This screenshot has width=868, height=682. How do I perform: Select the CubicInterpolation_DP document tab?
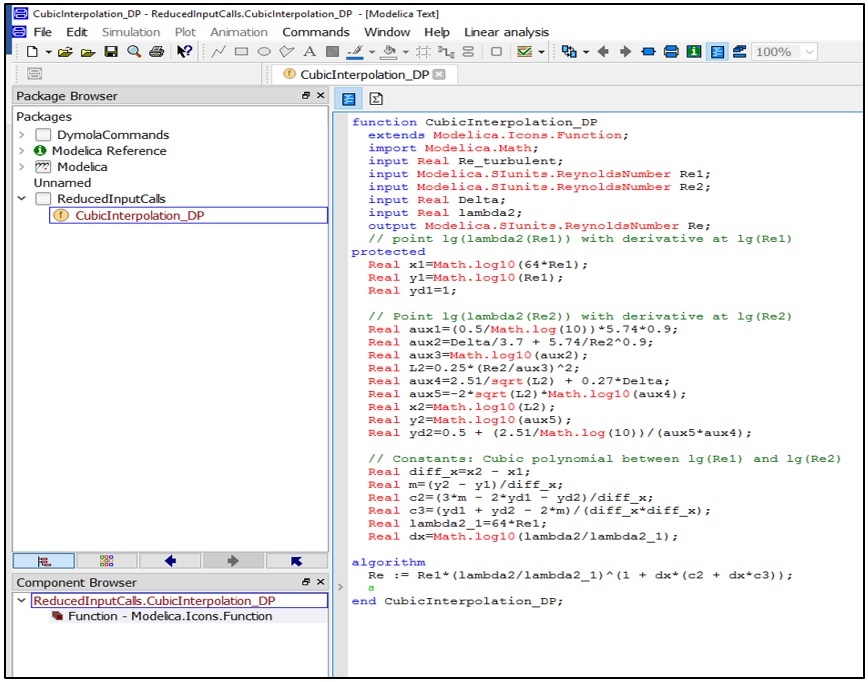(364, 74)
